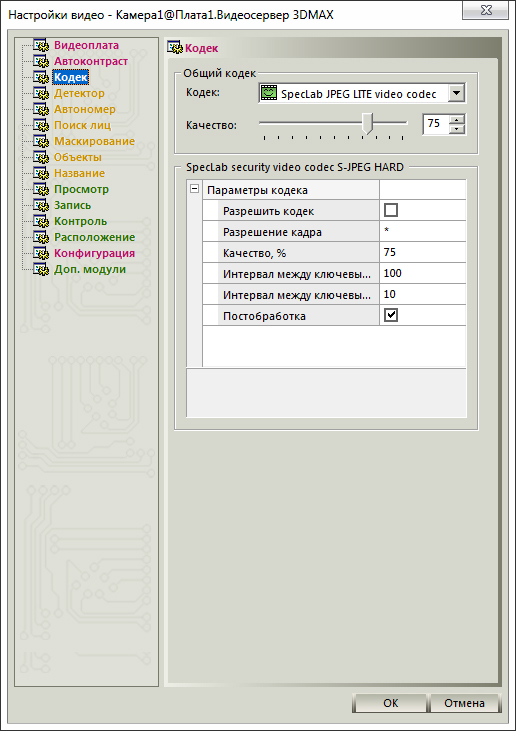Viewport: 516px width, 731px height.
Task: Select the Качество, % row label
Action: click(x=255, y=253)
